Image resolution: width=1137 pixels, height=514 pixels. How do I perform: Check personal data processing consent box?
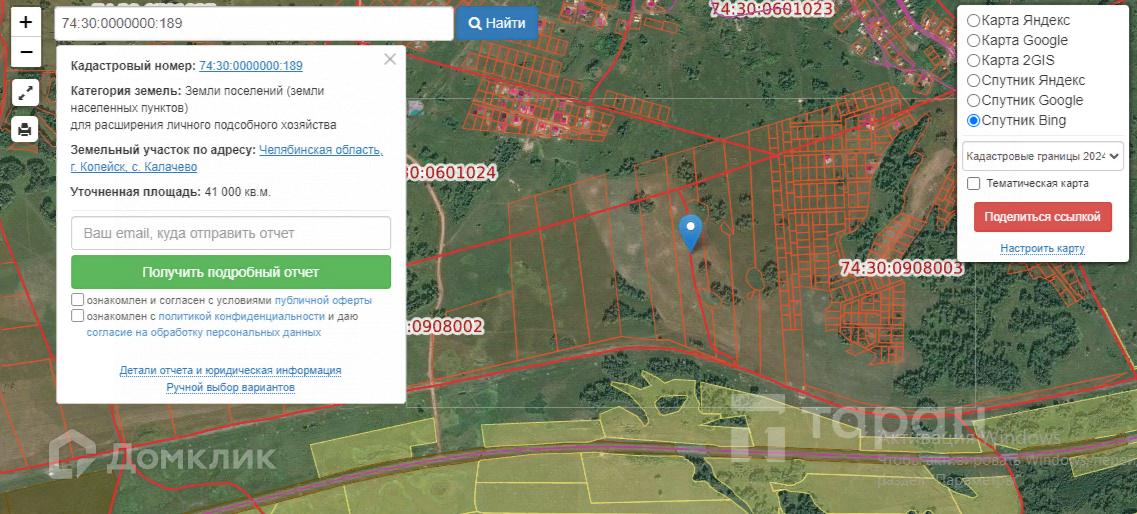click(x=78, y=316)
